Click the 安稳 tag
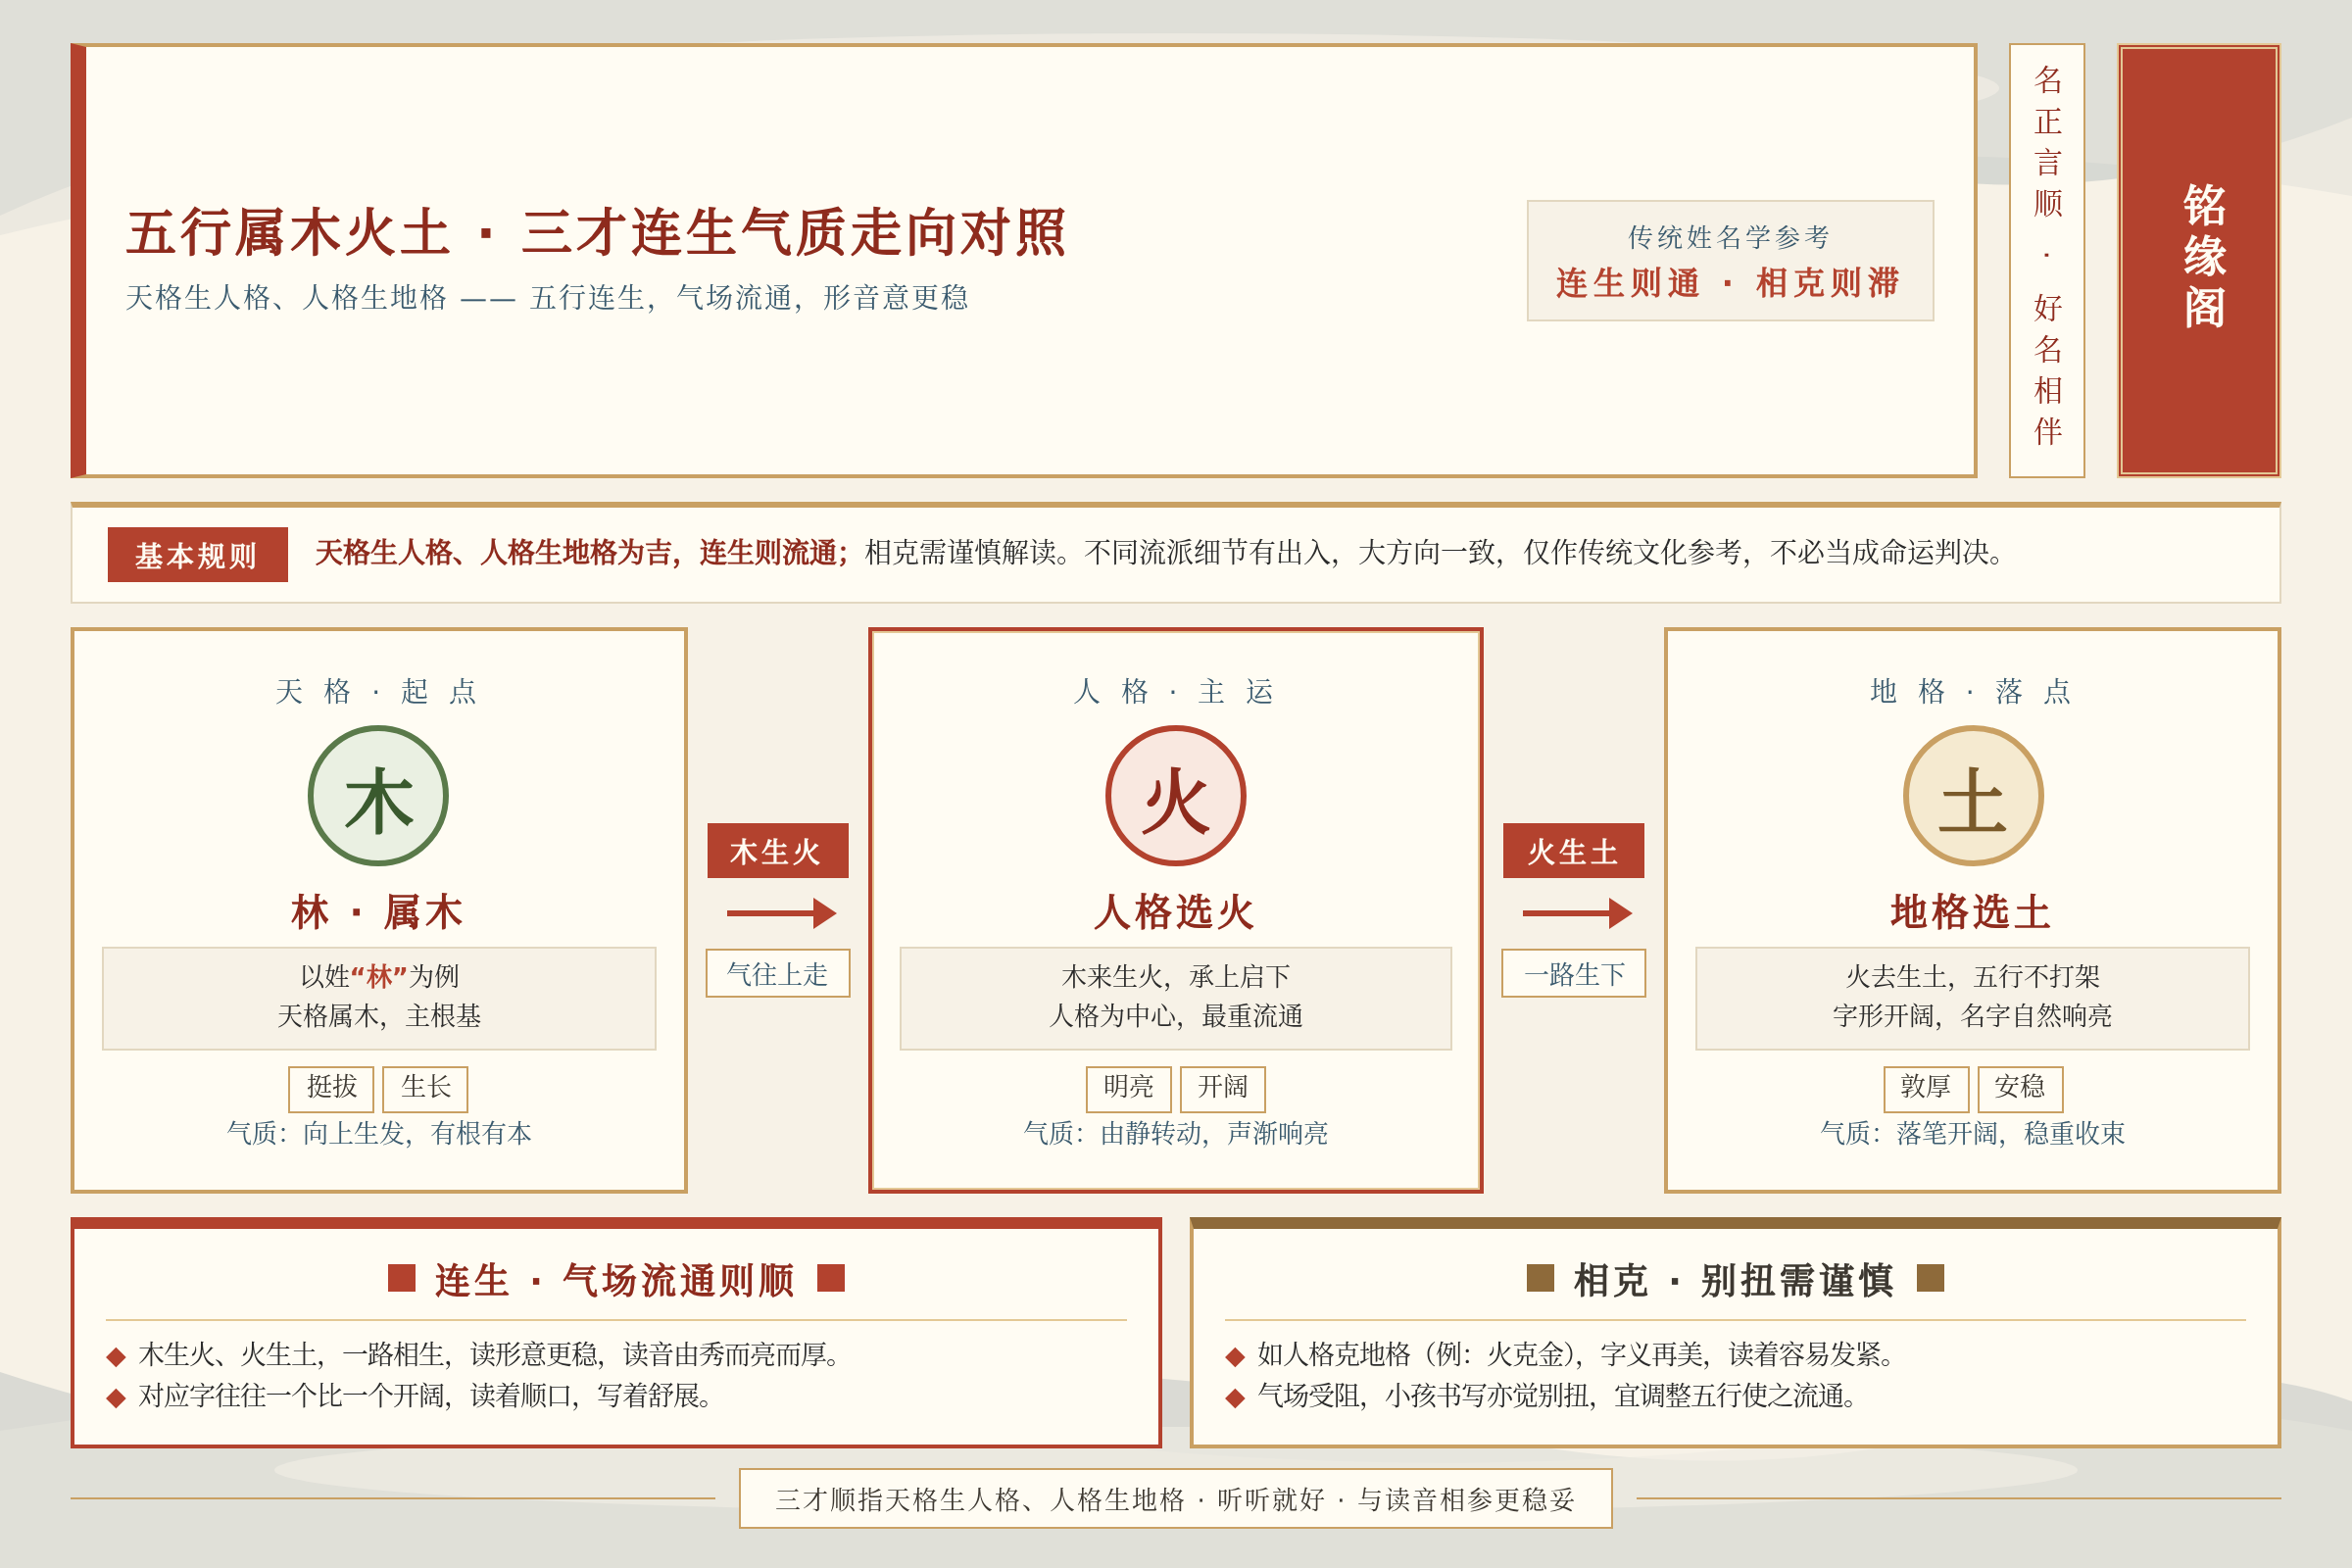Image resolution: width=2352 pixels, height=1568 pixels. [x=2019, y=1088]
